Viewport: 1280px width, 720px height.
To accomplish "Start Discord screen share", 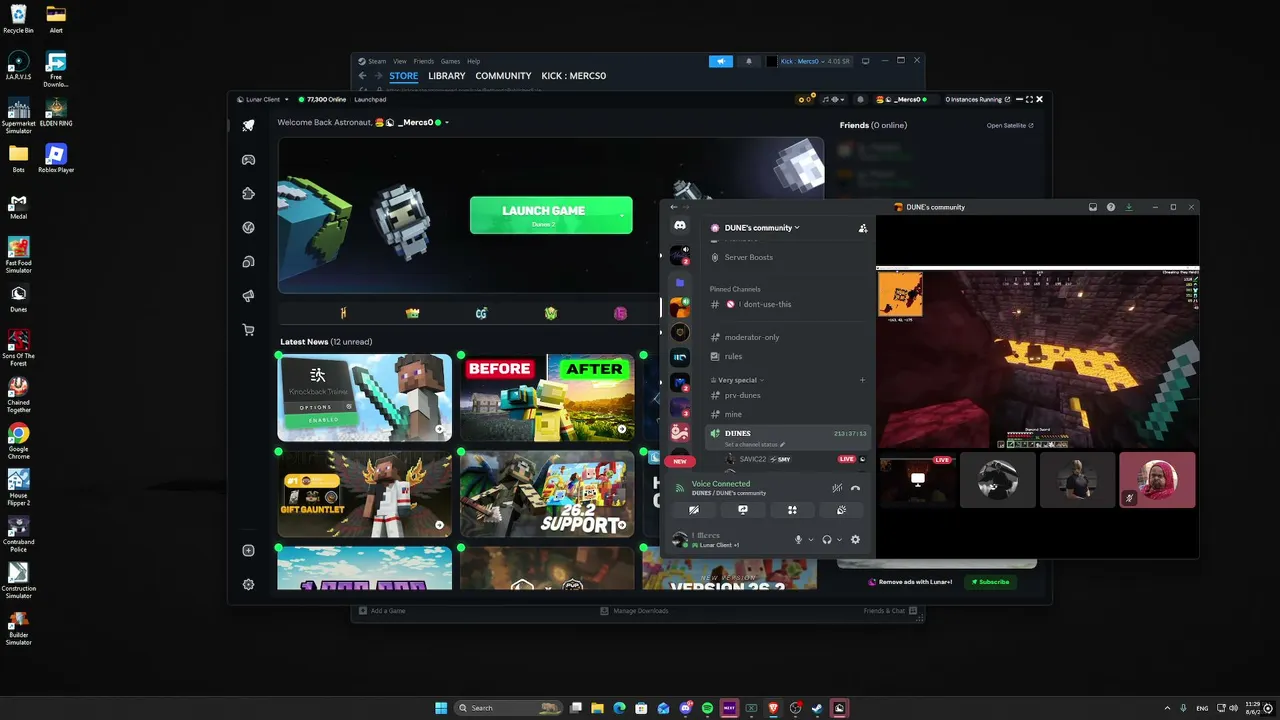I will point(743,510).
